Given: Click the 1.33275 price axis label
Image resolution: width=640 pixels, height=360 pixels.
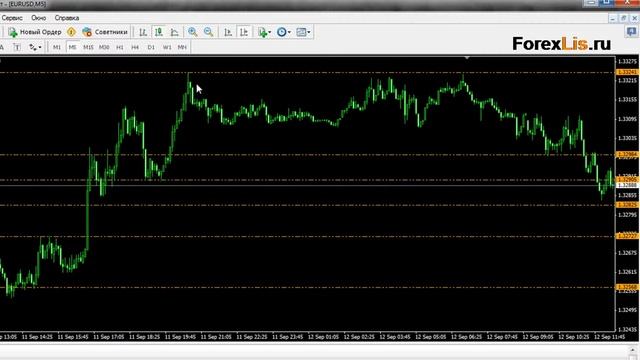Looking at the screenshot, I should point(627,62).
